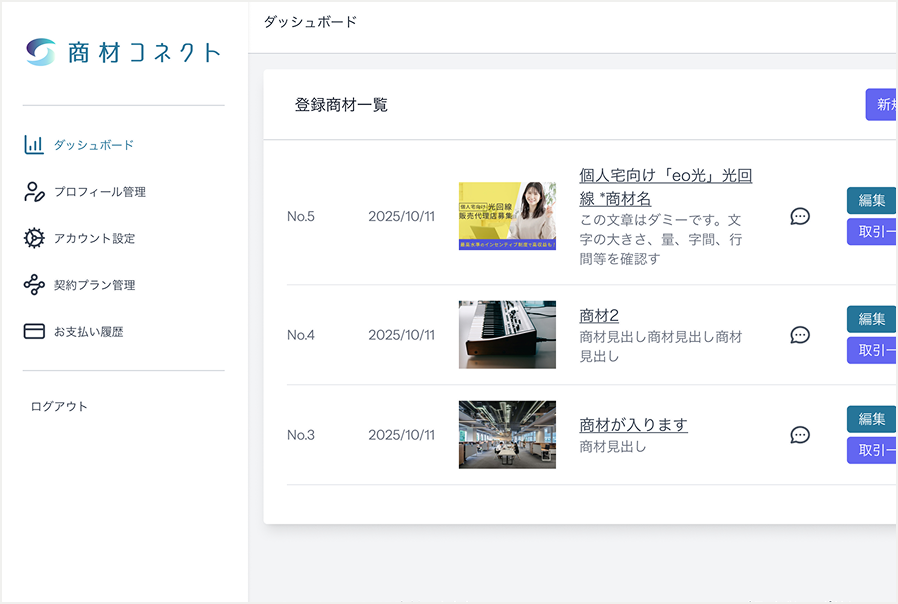Viewport: 898px width, 604px height.
Task: Click the account settings gear icon
Action: click(x=34, y=238)
